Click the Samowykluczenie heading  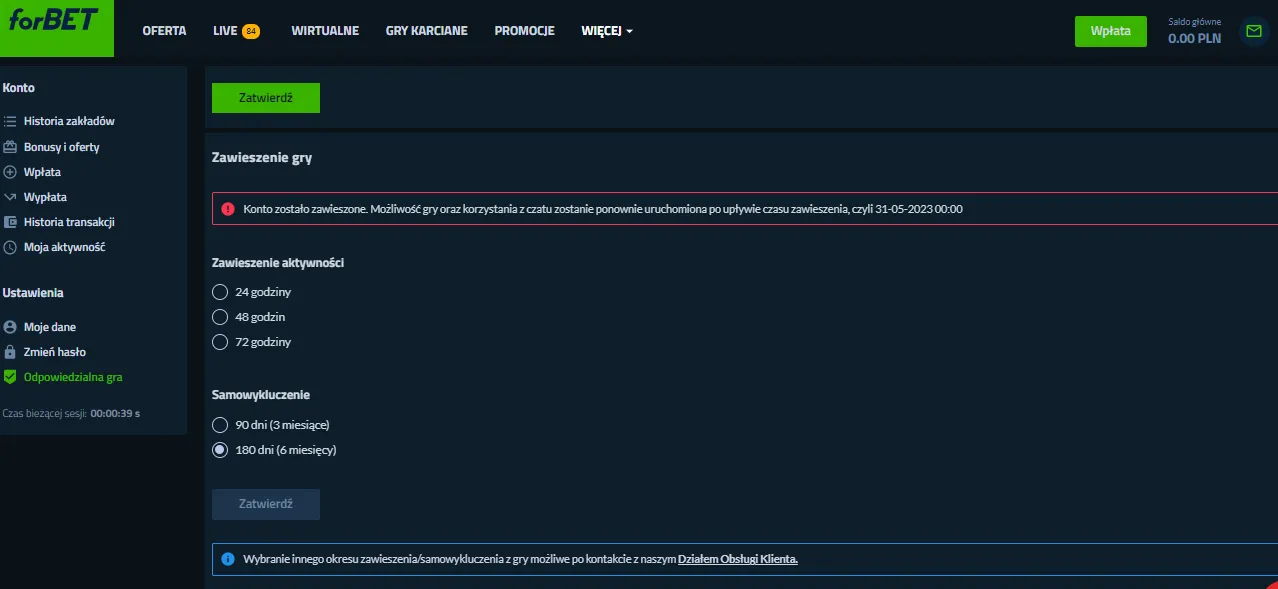click(x=261, y=395)
